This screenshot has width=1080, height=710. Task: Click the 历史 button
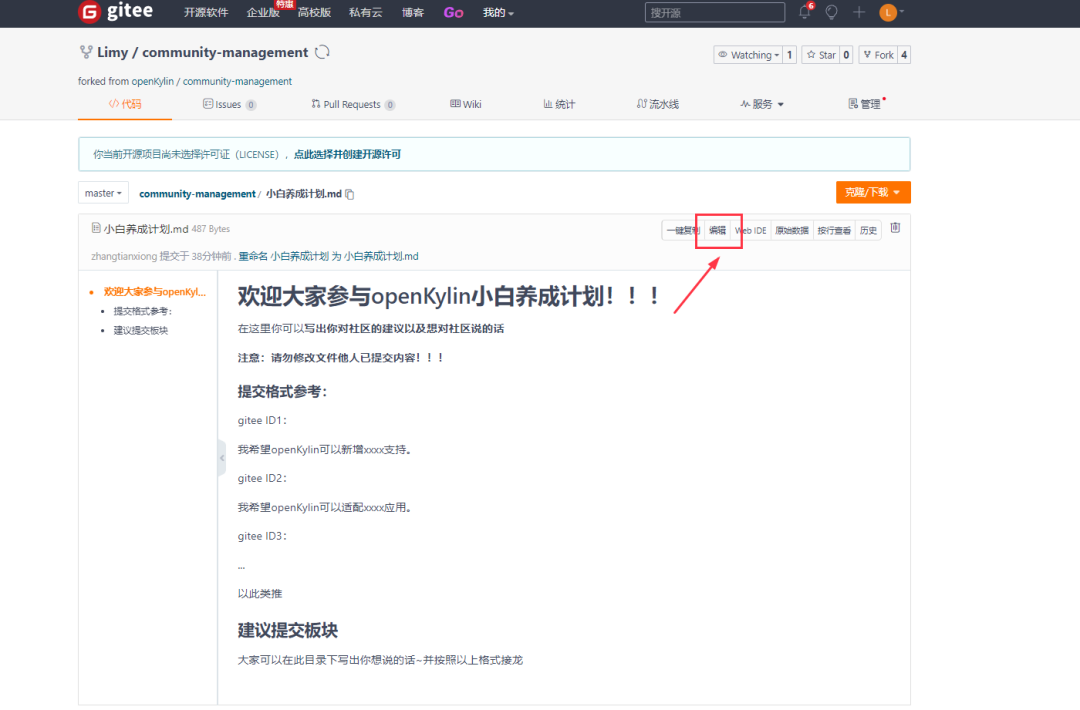click(x=869, y=230)
